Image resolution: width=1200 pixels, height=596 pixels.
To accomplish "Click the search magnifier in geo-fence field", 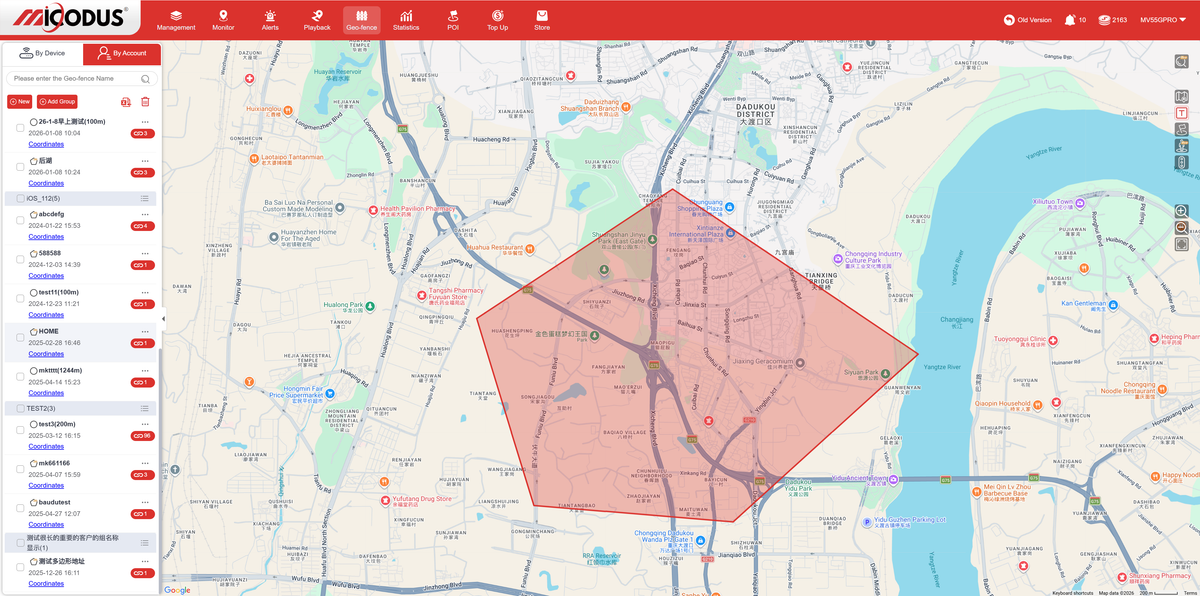I will pos(146,78).
